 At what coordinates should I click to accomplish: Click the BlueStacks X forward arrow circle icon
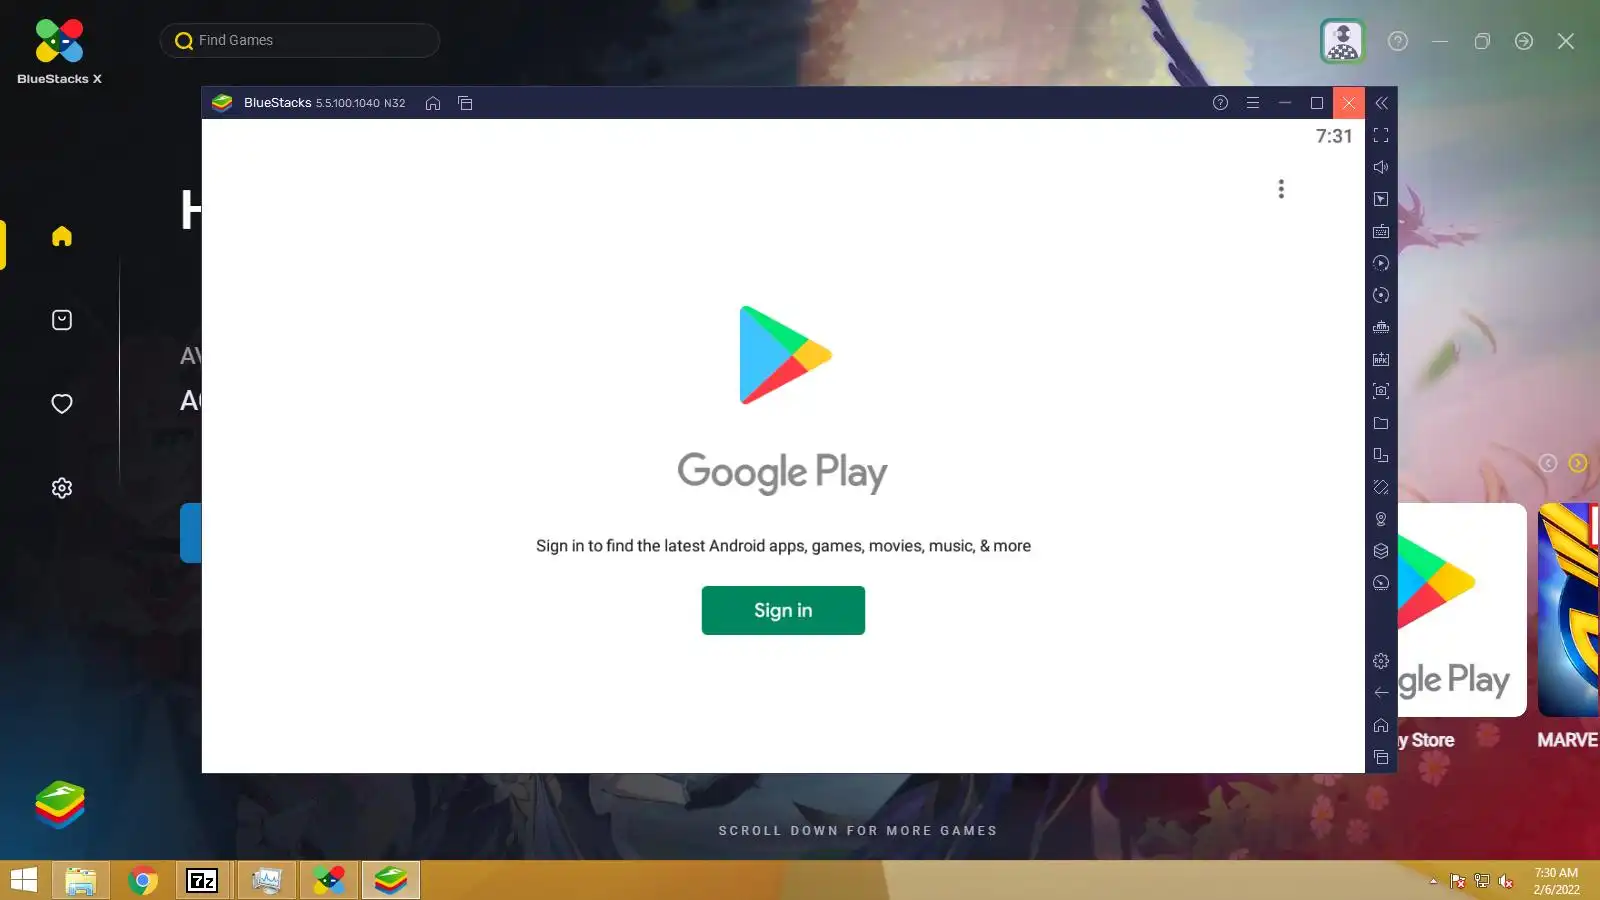1524,41
